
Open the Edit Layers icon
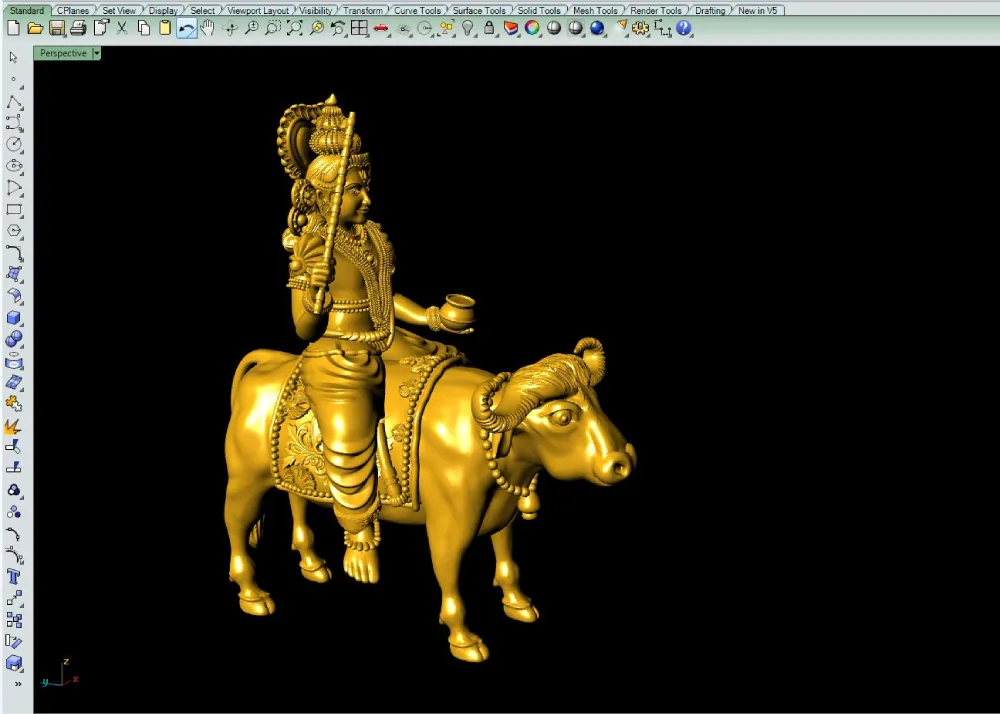[x=511, y=28]
